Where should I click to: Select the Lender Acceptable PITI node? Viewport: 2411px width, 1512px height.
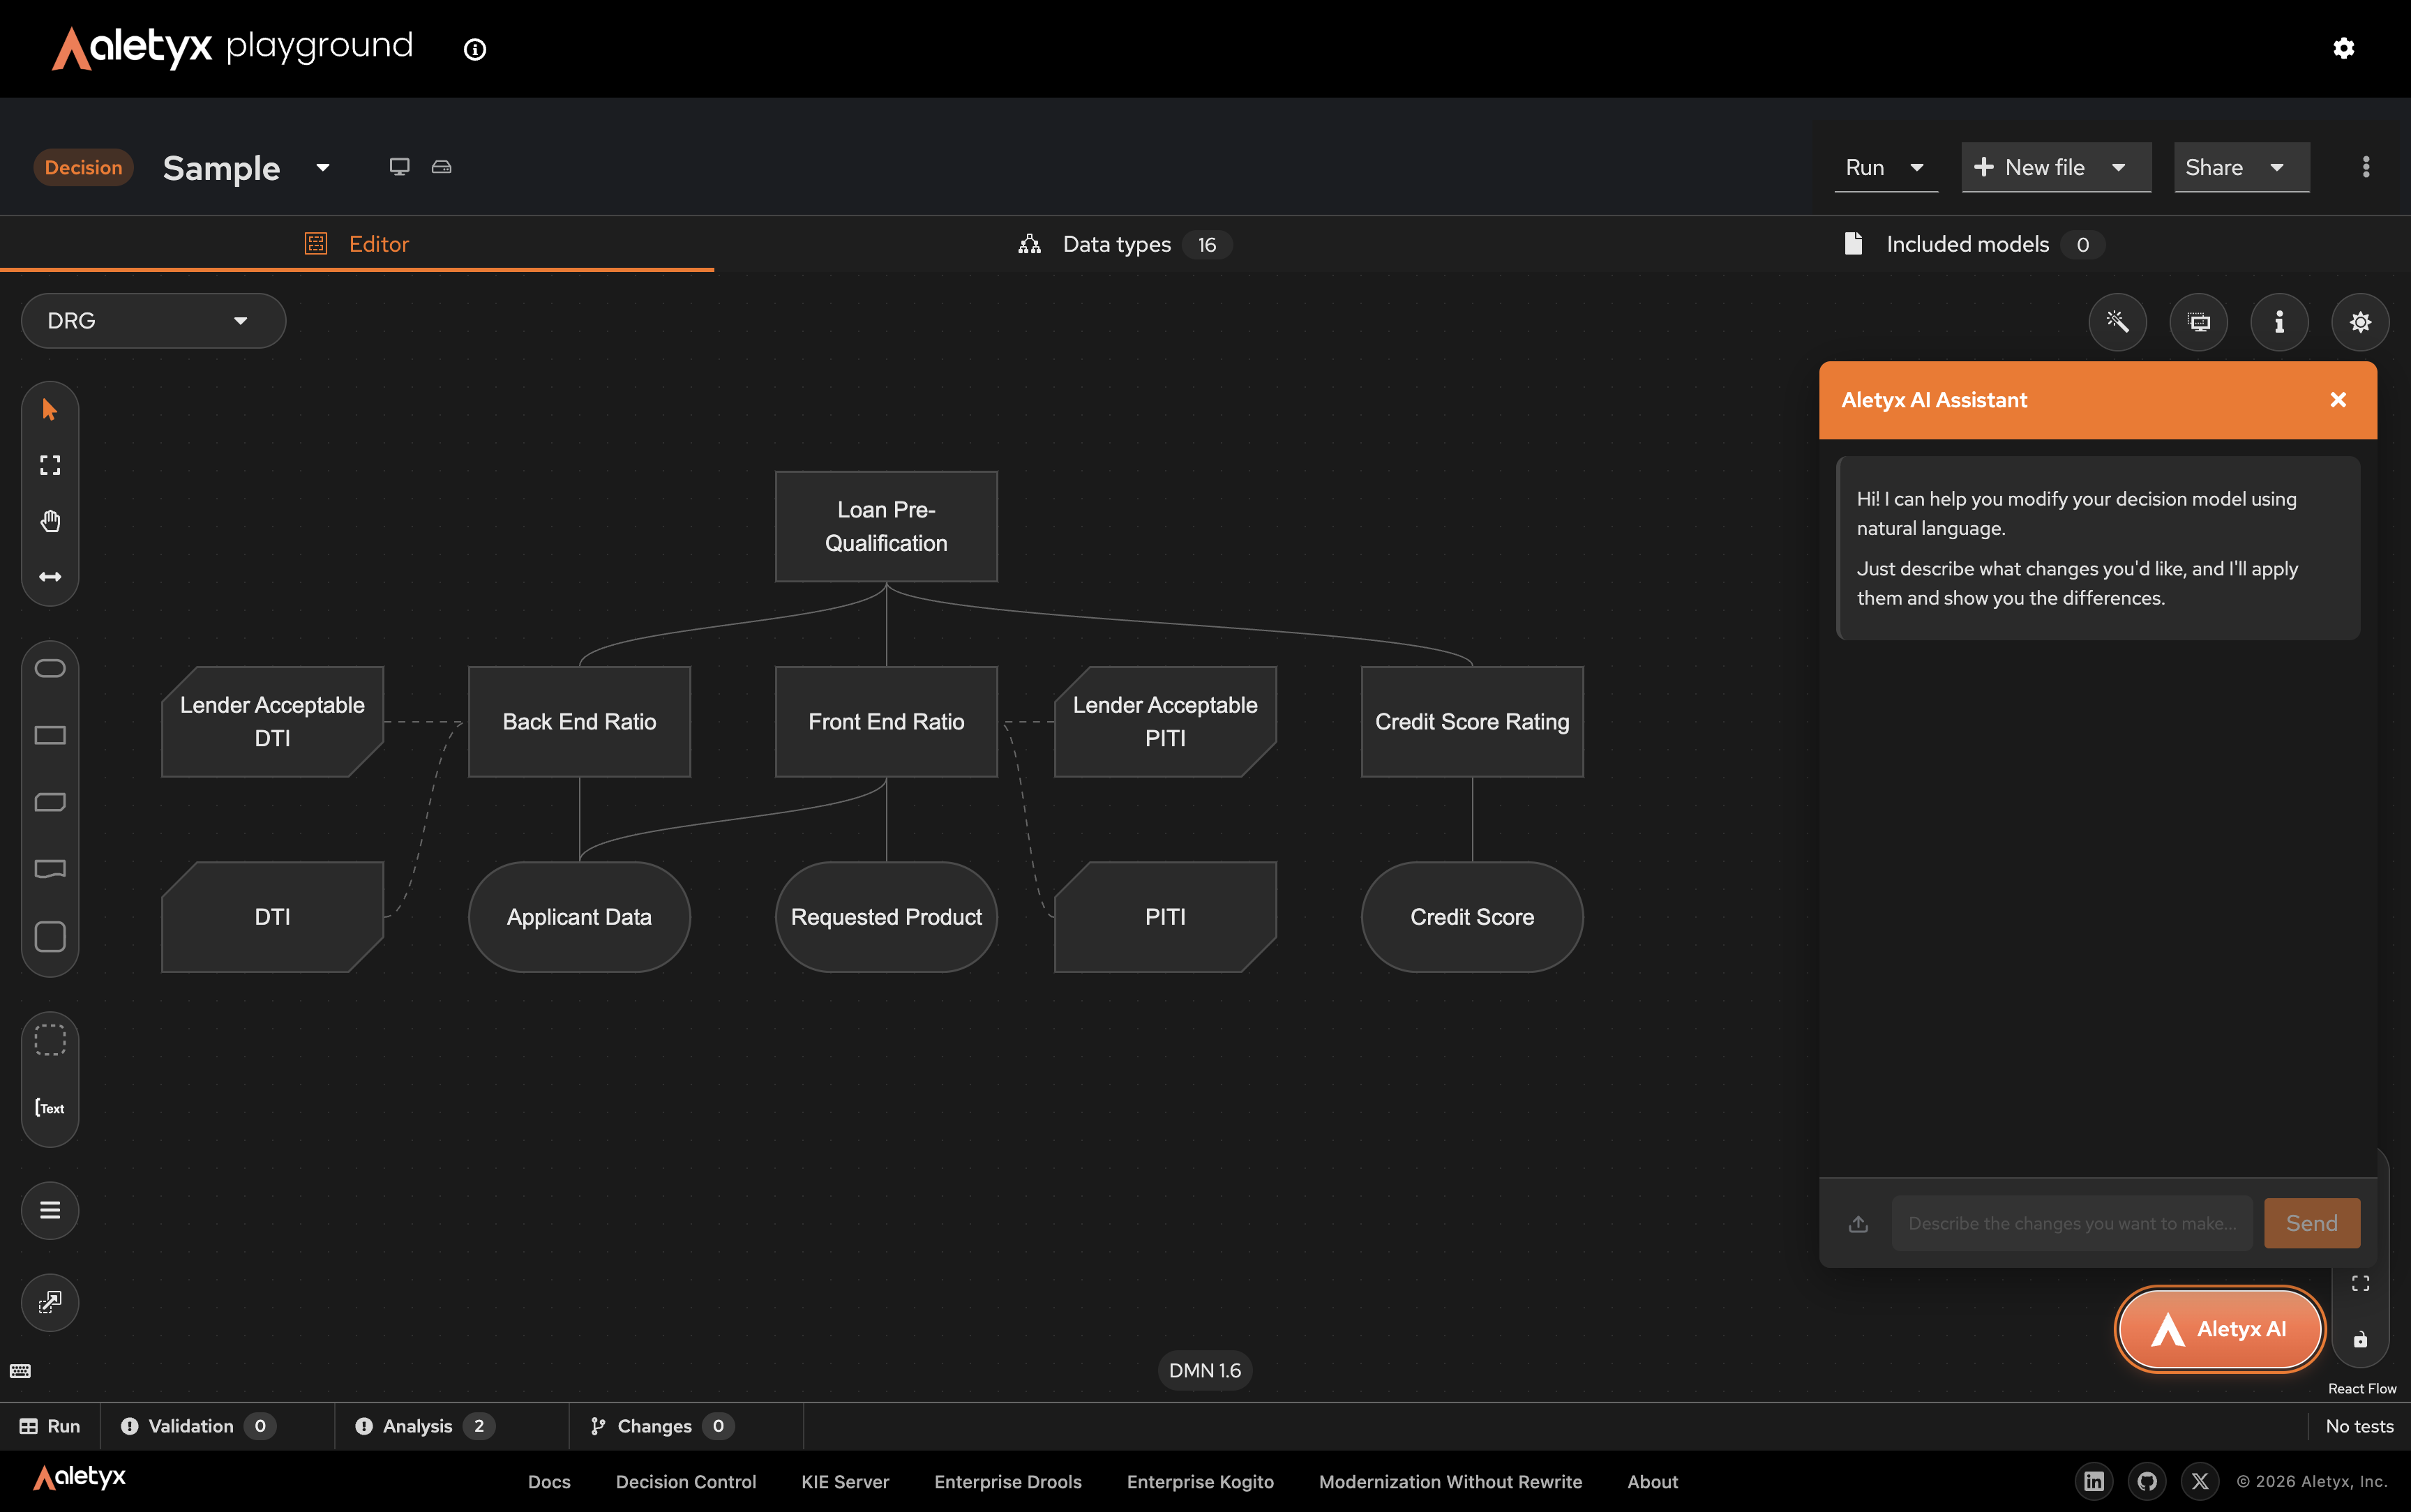(x=1165, y=721)
